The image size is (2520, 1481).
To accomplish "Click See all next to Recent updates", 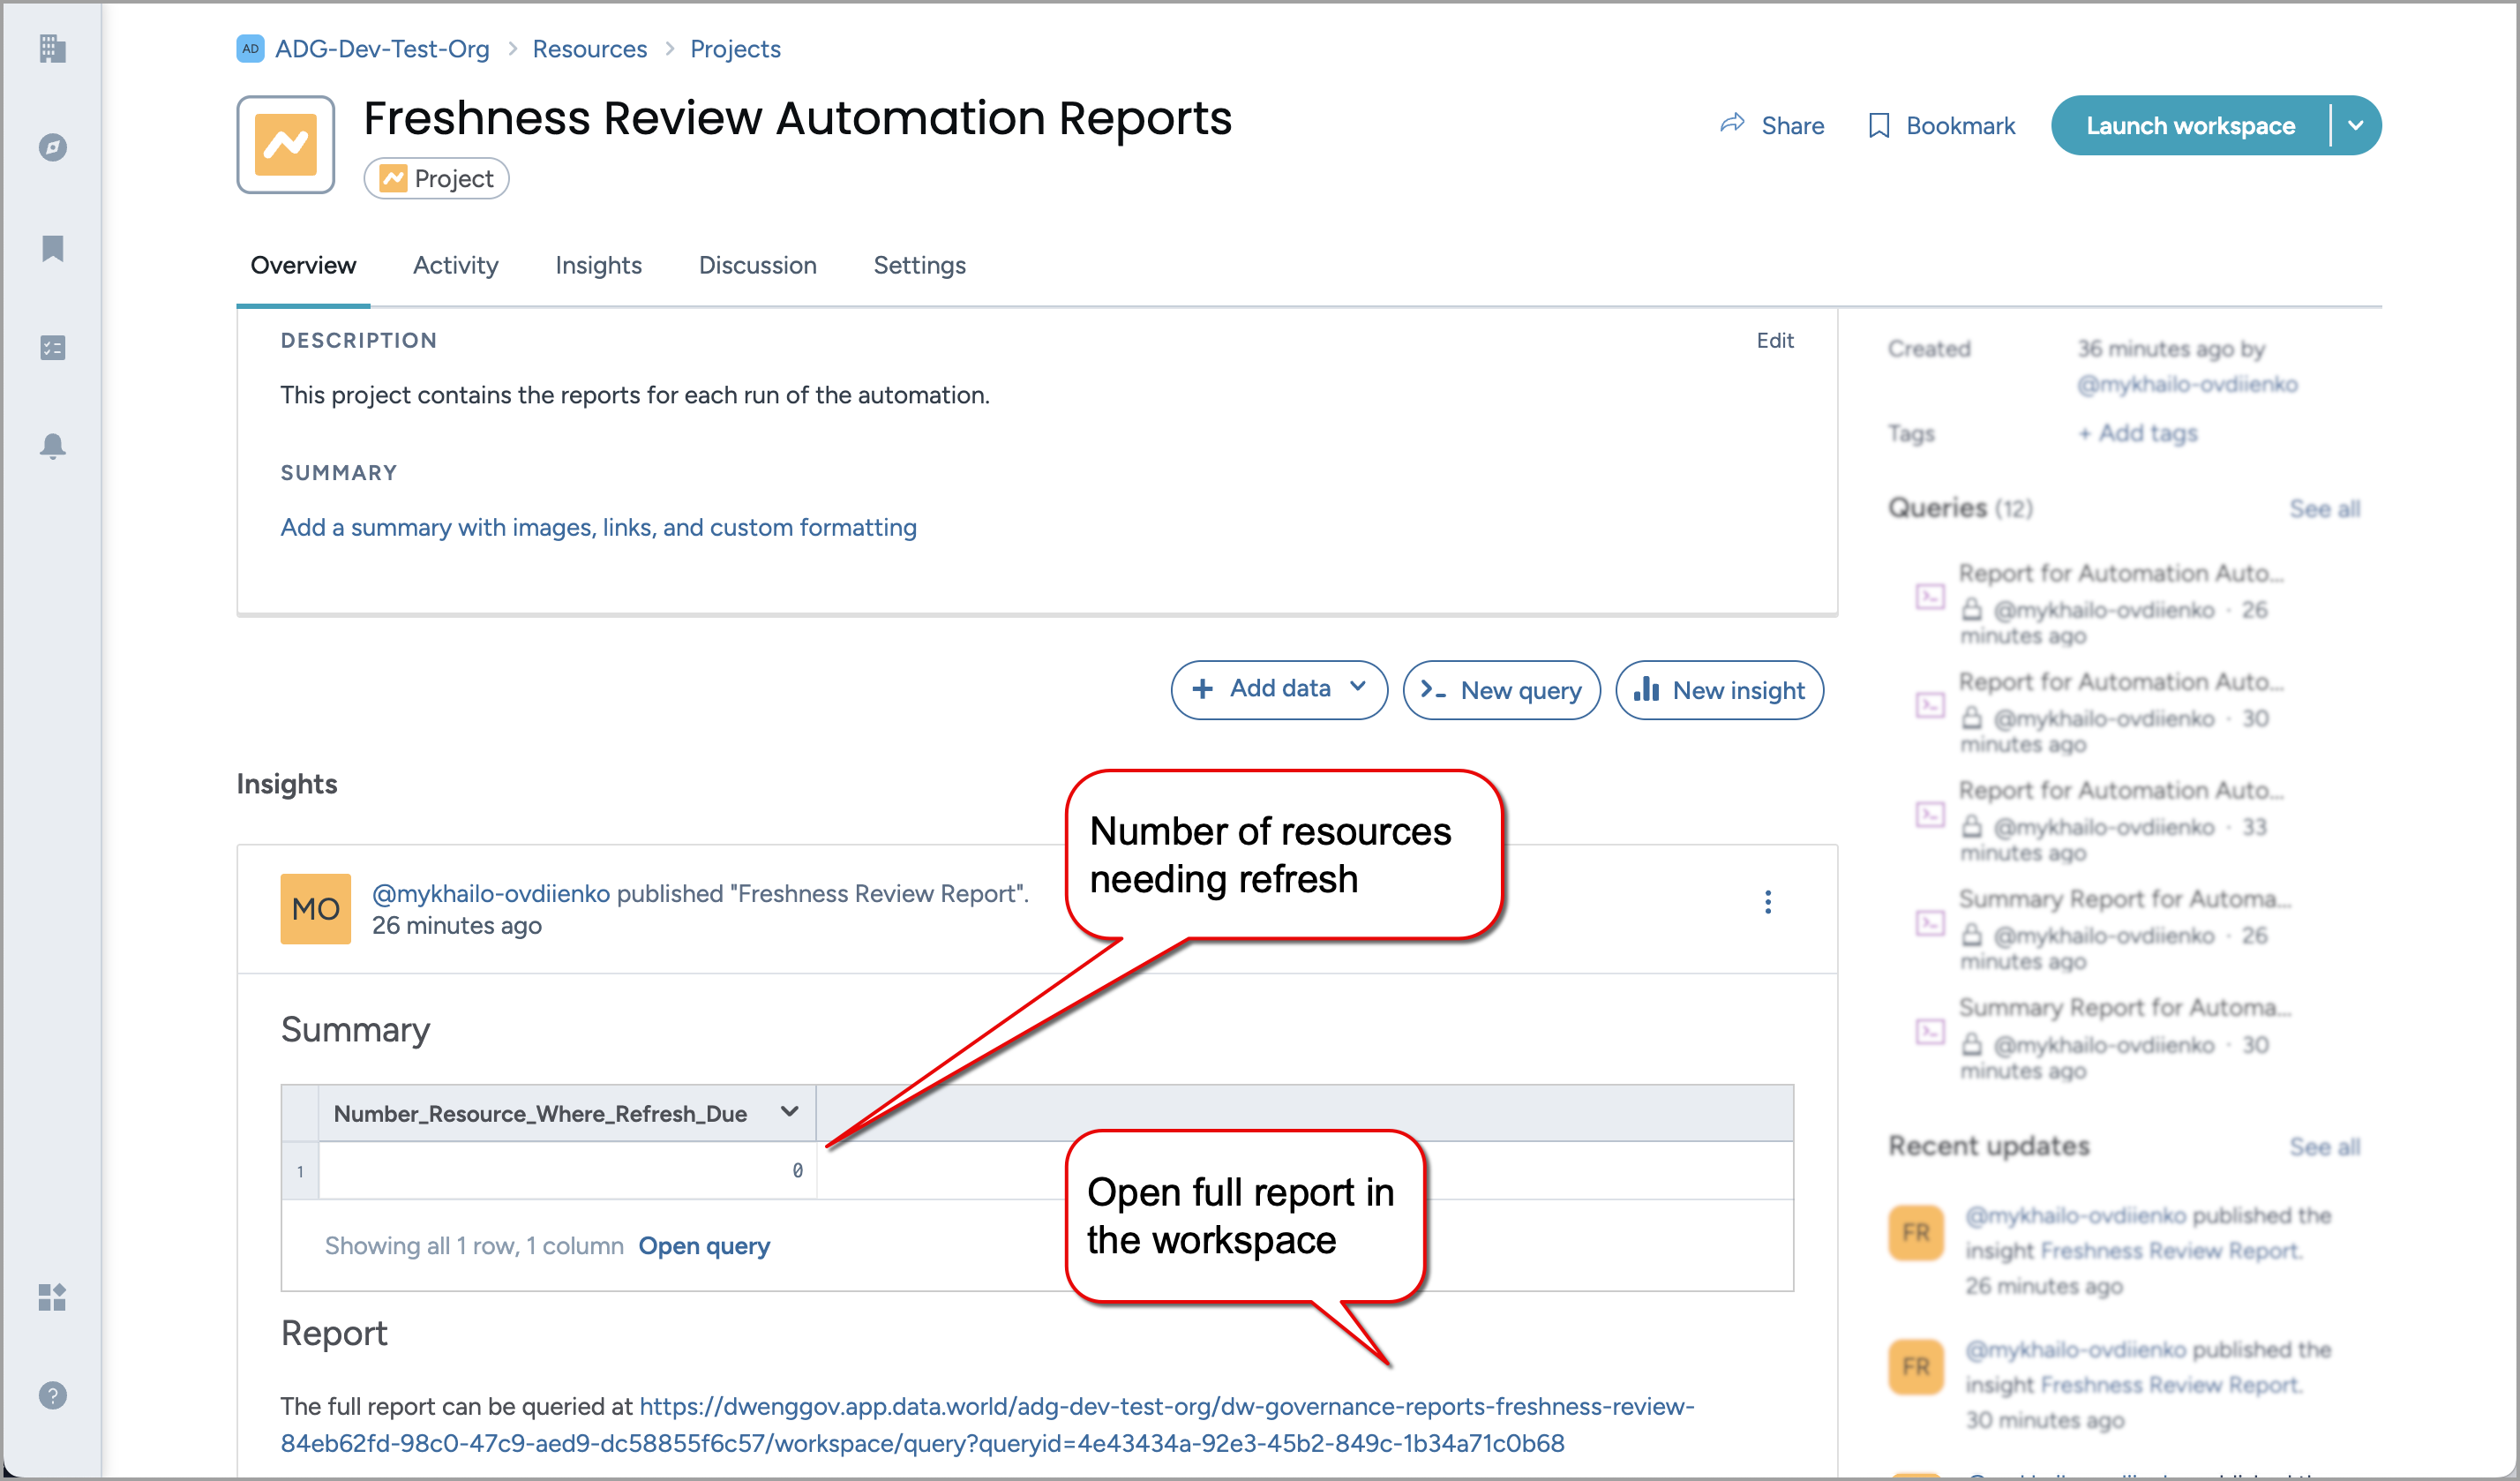I will click(x=2324, y=1146).
